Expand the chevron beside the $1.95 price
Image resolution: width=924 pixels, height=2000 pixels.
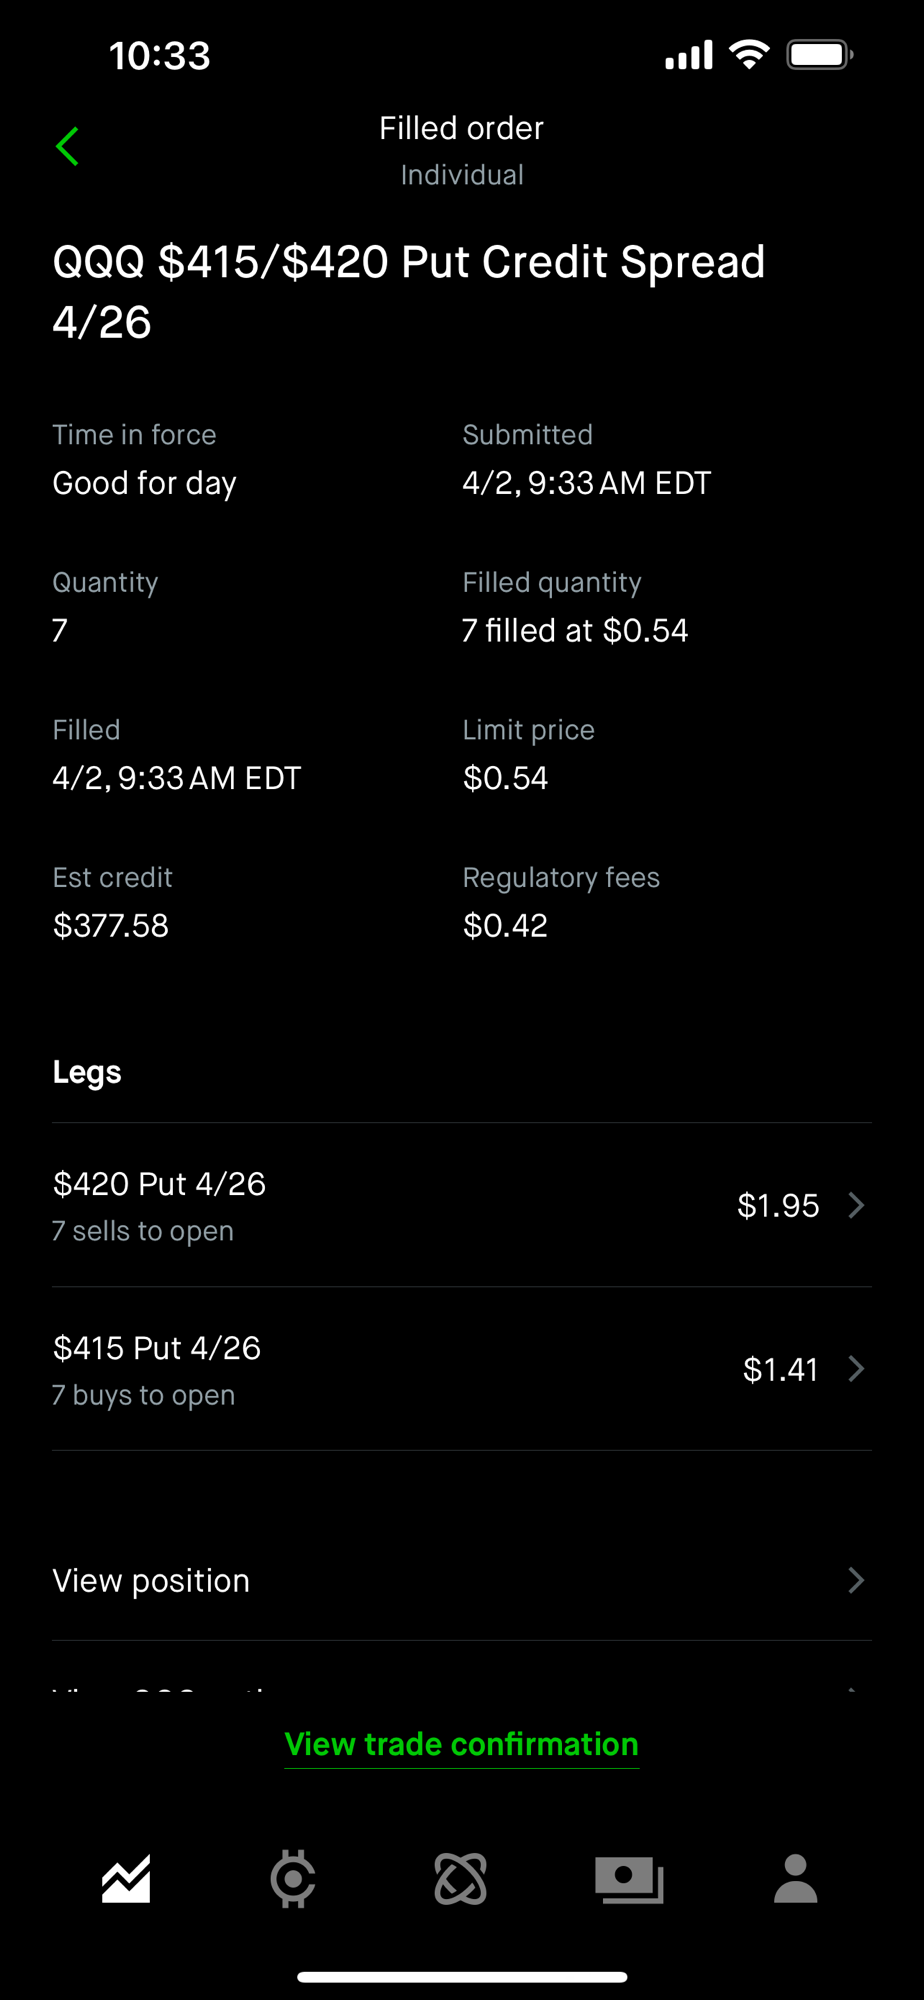click(x=856, y=1205)
